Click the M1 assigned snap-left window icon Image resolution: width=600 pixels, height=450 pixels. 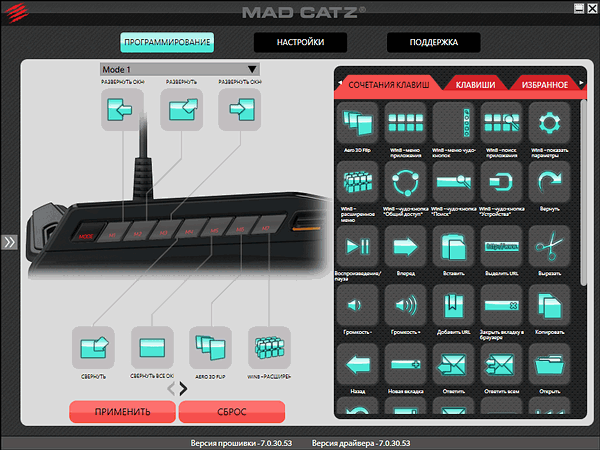(x=122, y=109)
